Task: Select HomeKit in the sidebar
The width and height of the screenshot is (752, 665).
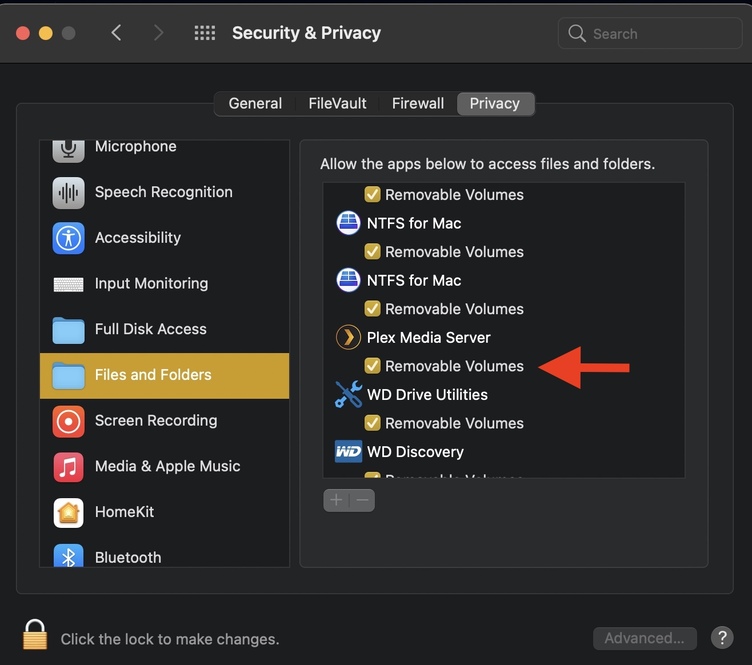Action: pos(164,513)
